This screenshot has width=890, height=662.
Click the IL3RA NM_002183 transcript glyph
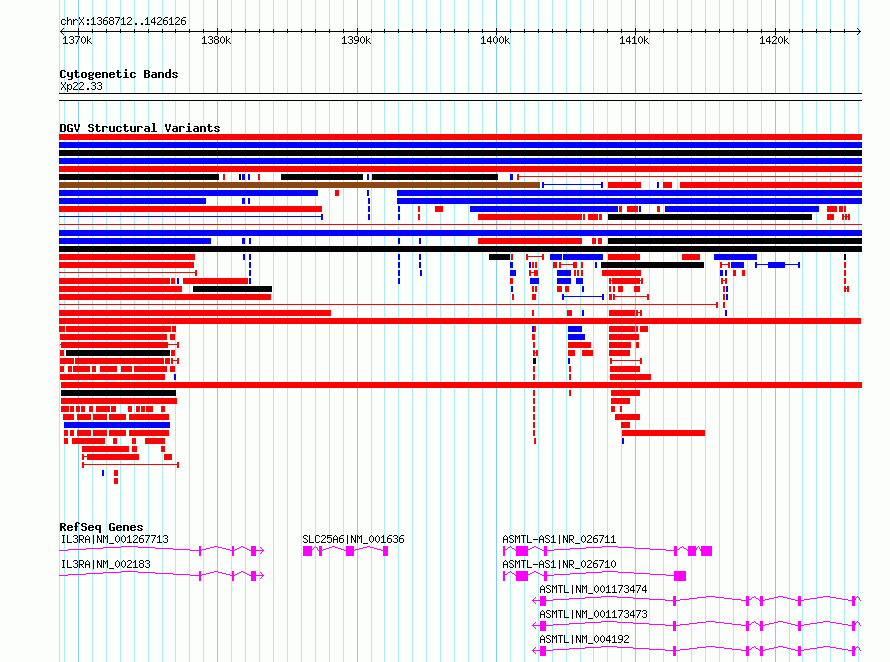(x=162, y=576)
